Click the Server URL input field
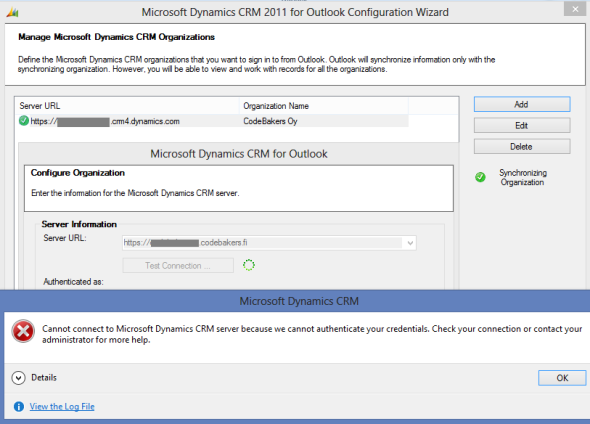 269,243
